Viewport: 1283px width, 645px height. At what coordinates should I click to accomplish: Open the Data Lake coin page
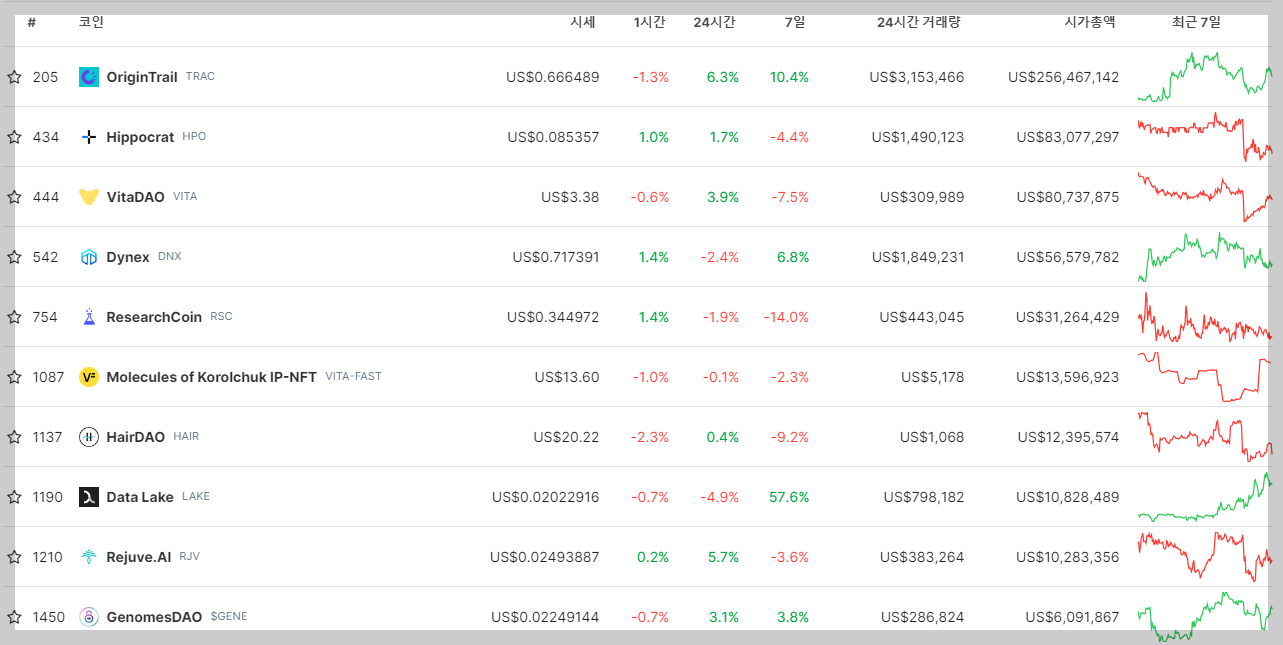140,497
